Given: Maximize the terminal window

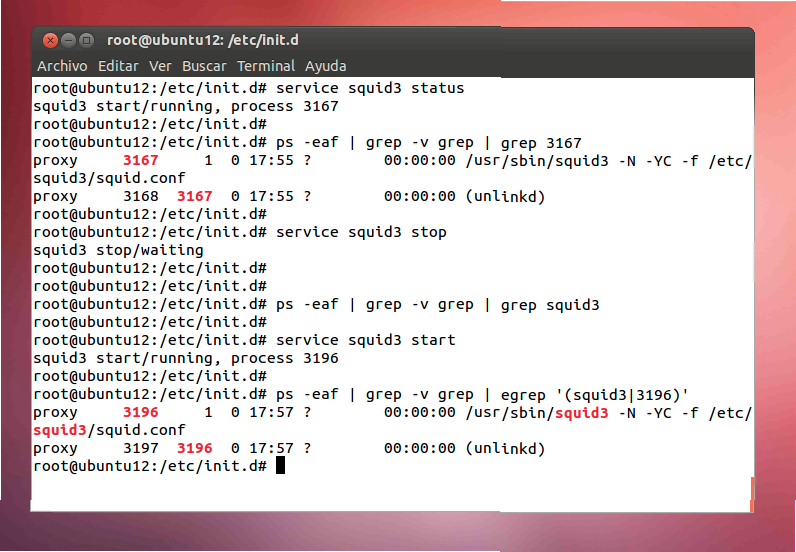Looking at the screenshot, I should coord(87,40).
